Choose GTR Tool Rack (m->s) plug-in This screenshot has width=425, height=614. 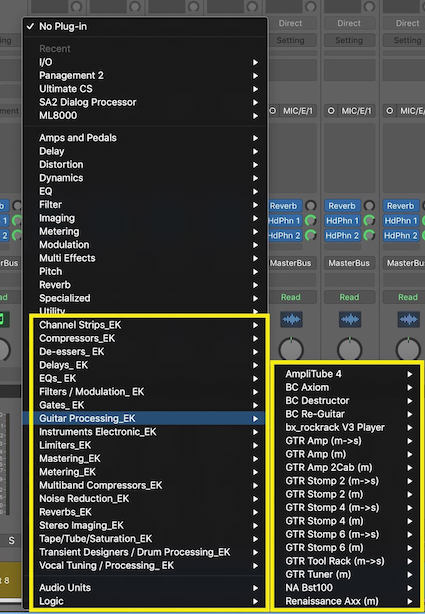(347, 561)
